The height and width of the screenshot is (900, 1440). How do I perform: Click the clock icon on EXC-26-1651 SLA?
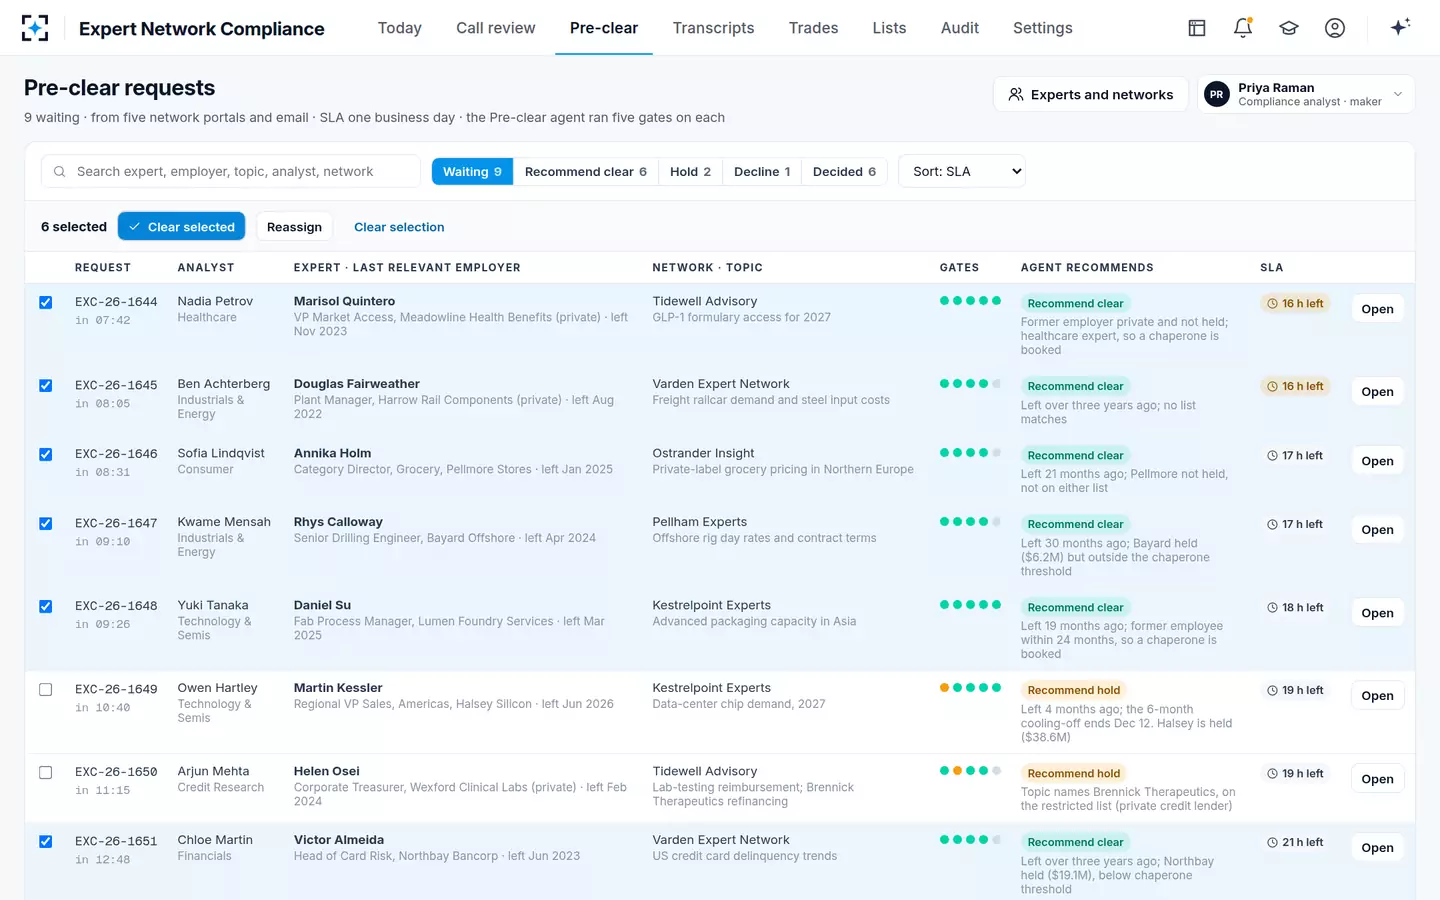click(1272, 842)
